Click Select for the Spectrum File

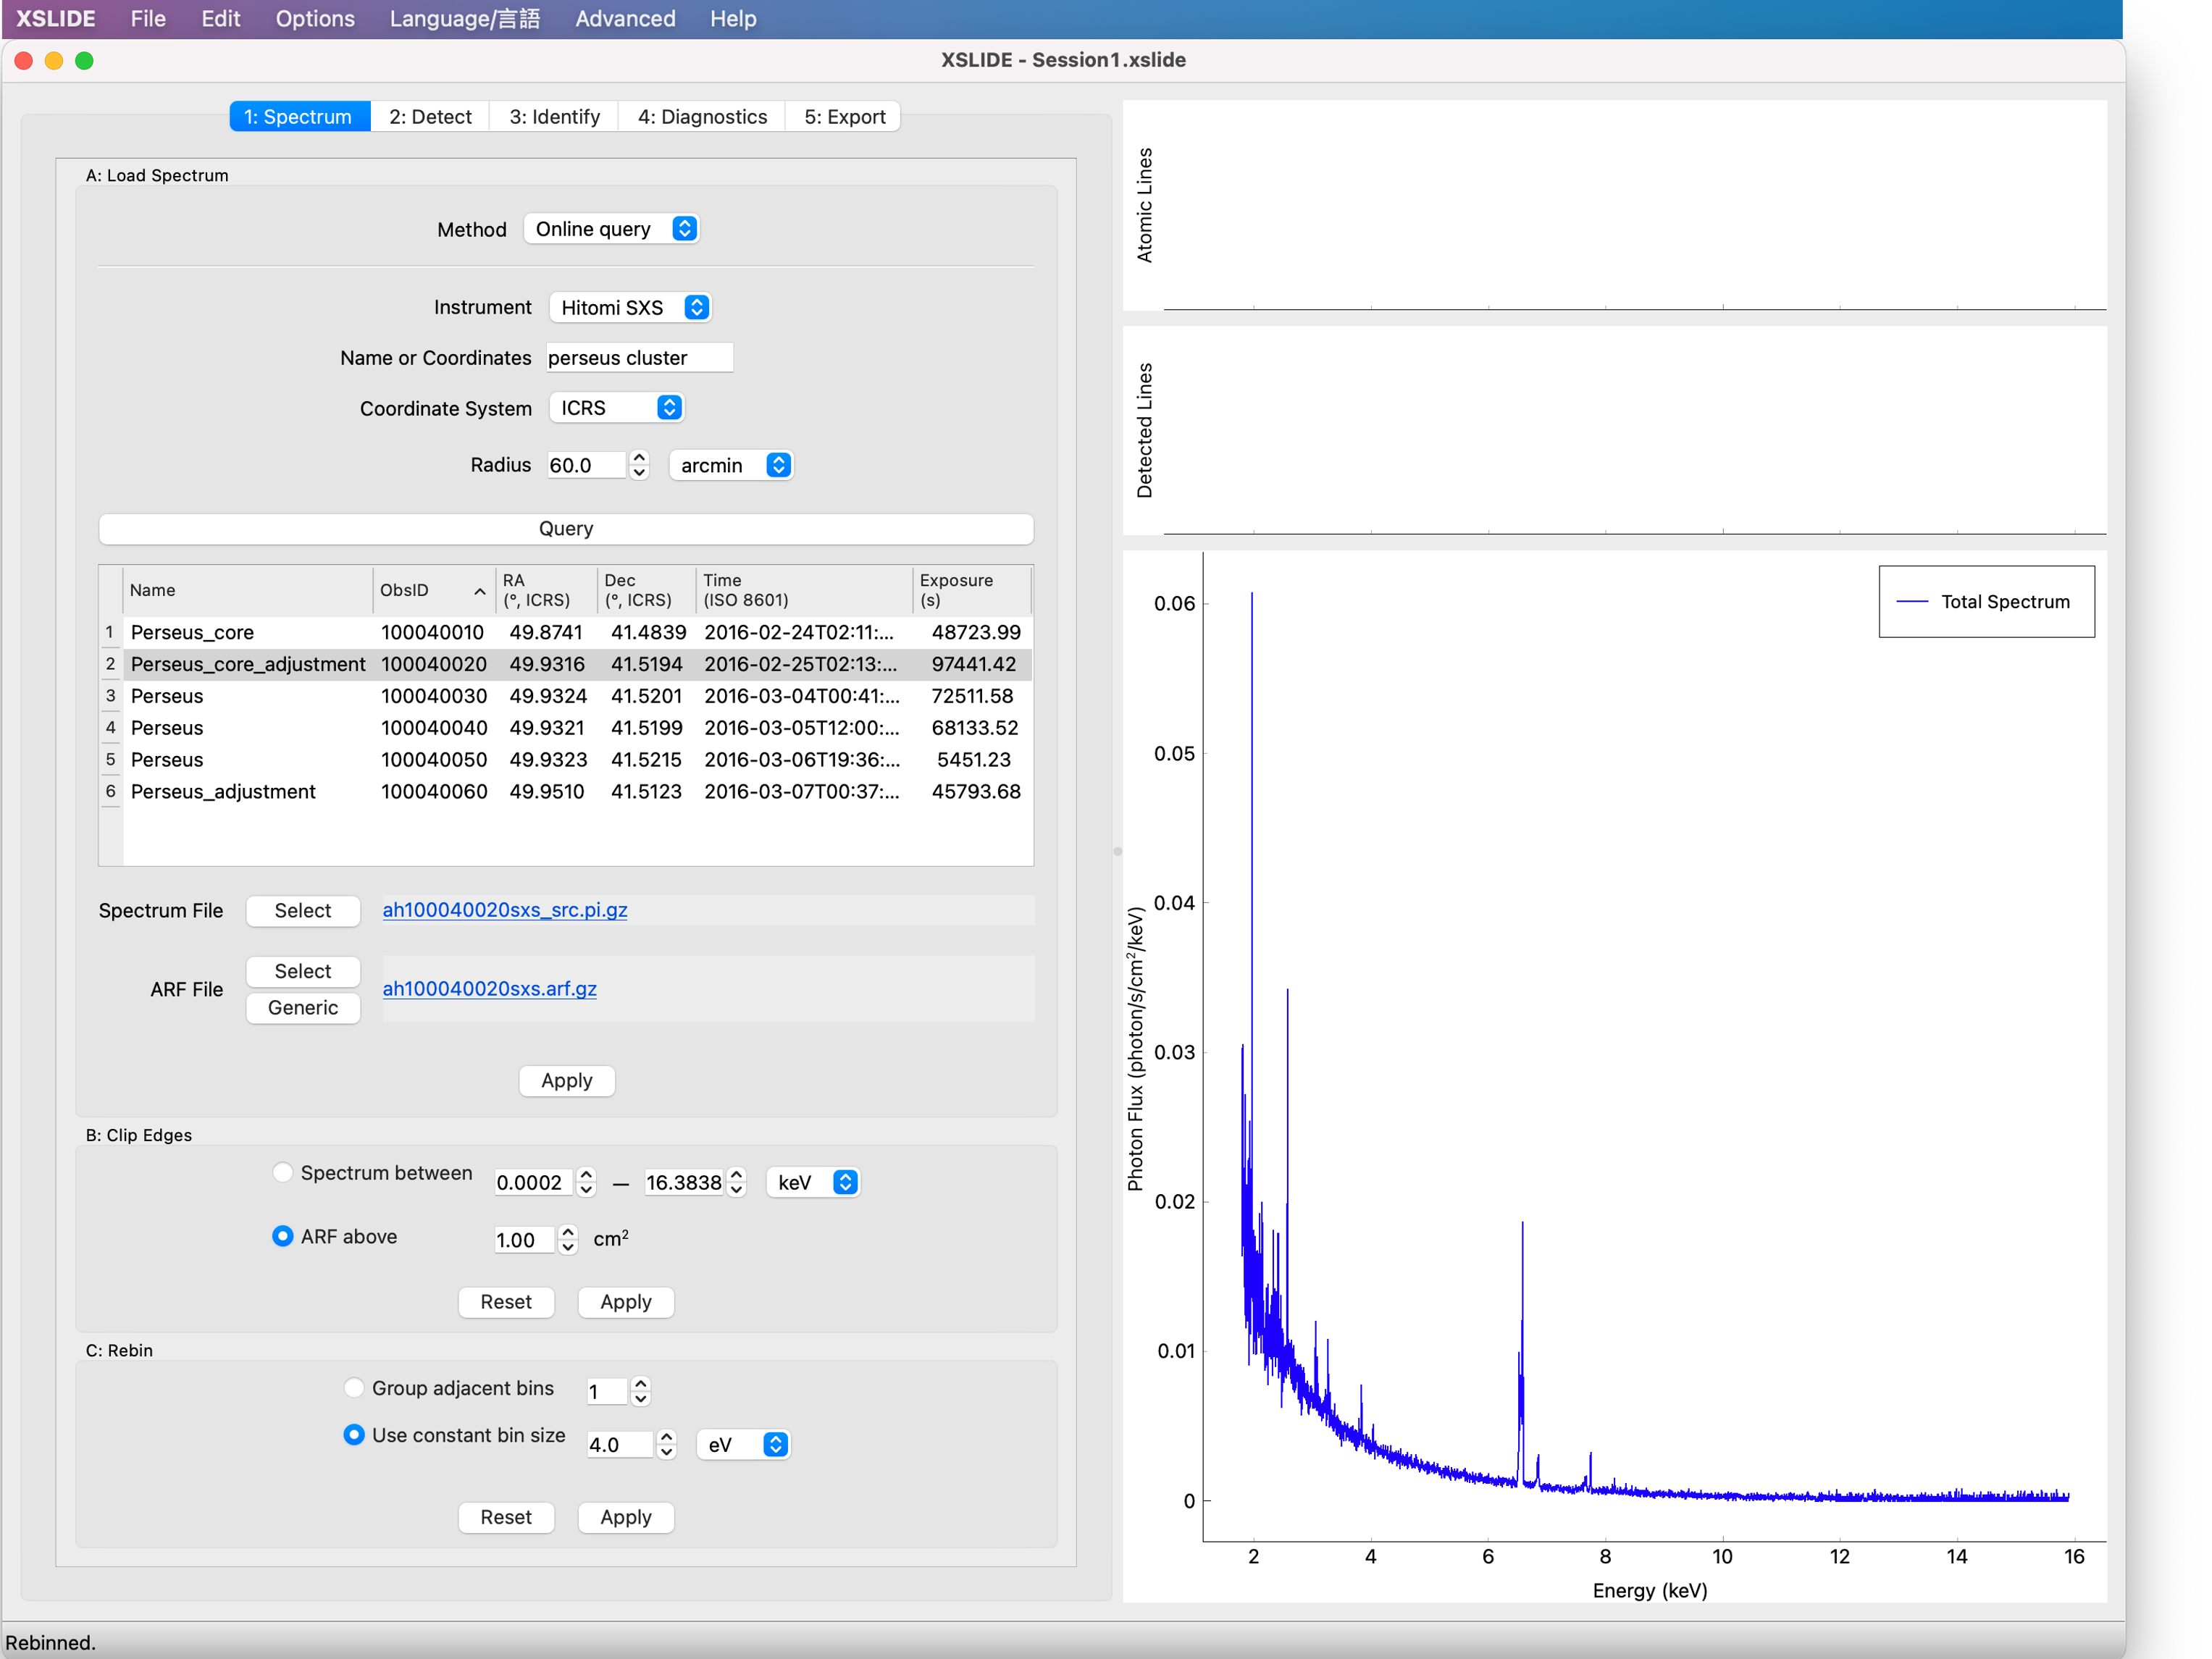point(303,910)
